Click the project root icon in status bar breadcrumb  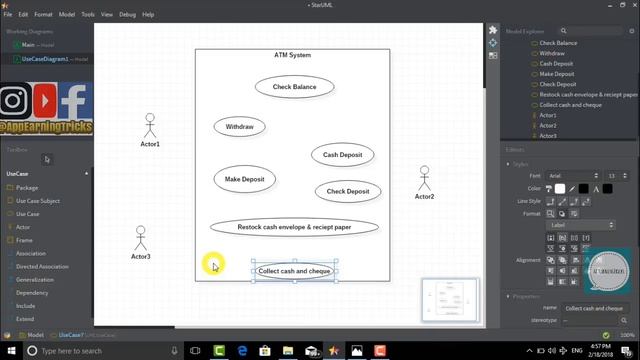(7, 335)
